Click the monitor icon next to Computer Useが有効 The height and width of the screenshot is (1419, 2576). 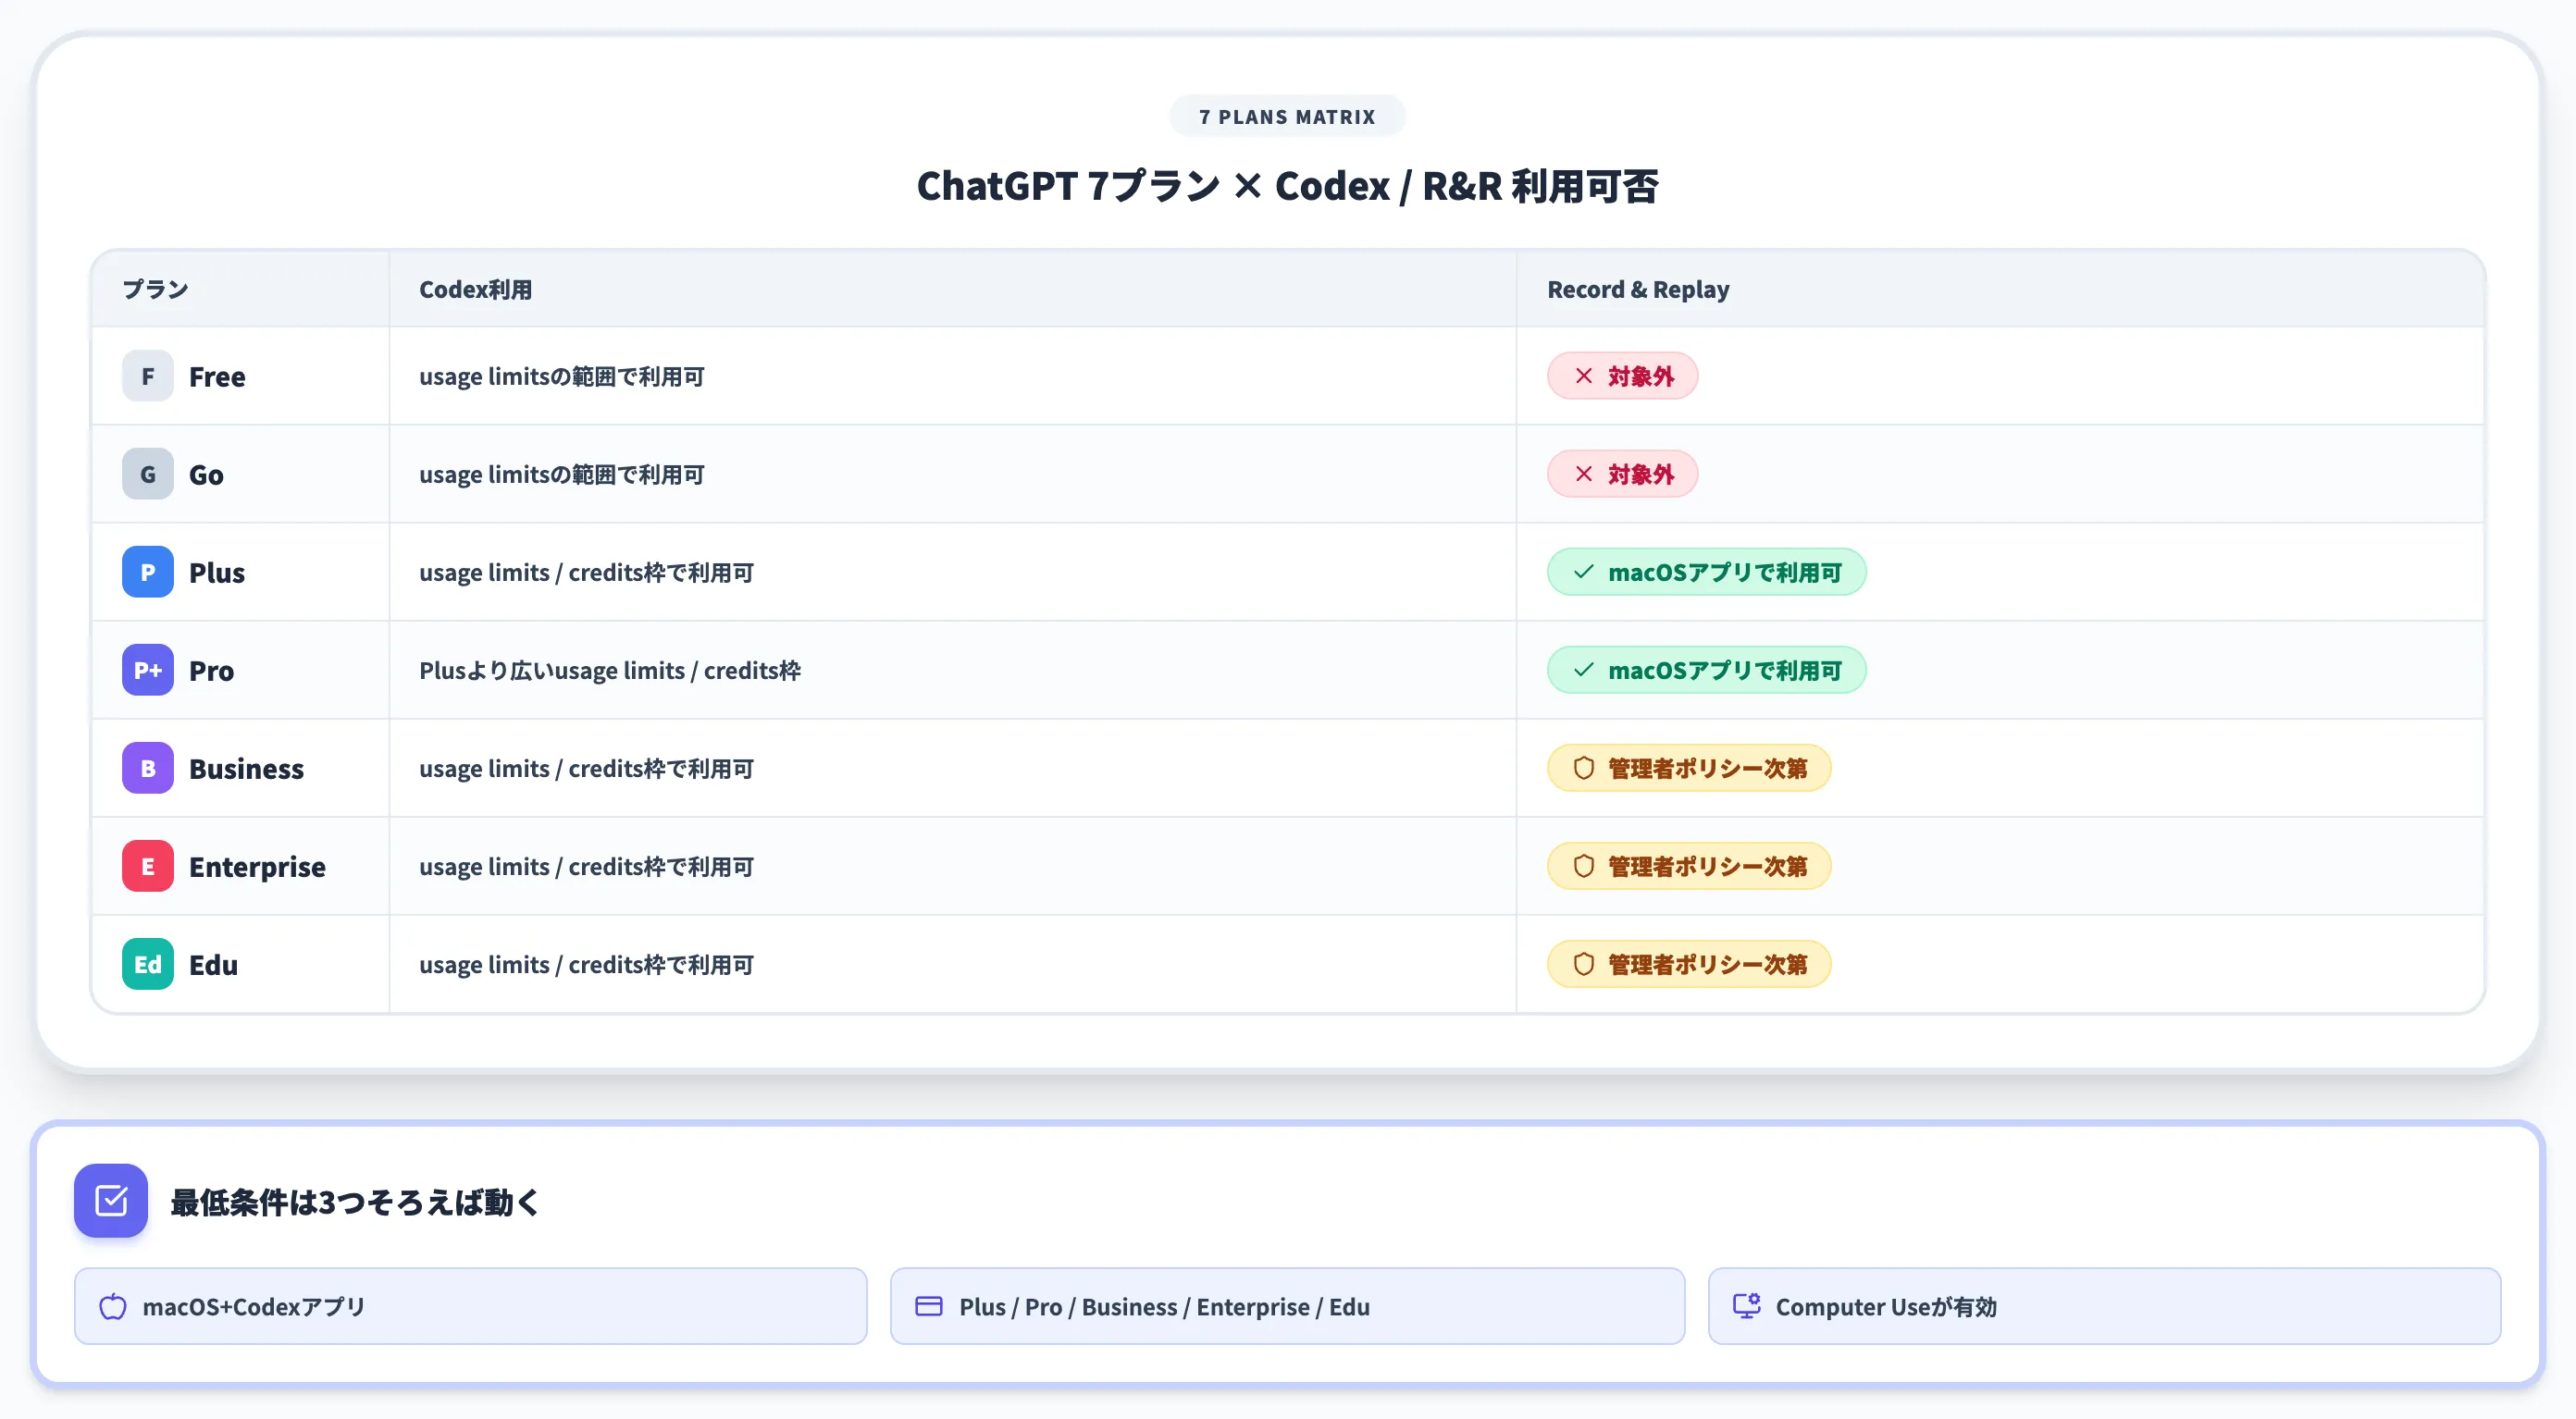[x=1746, y=1306]
